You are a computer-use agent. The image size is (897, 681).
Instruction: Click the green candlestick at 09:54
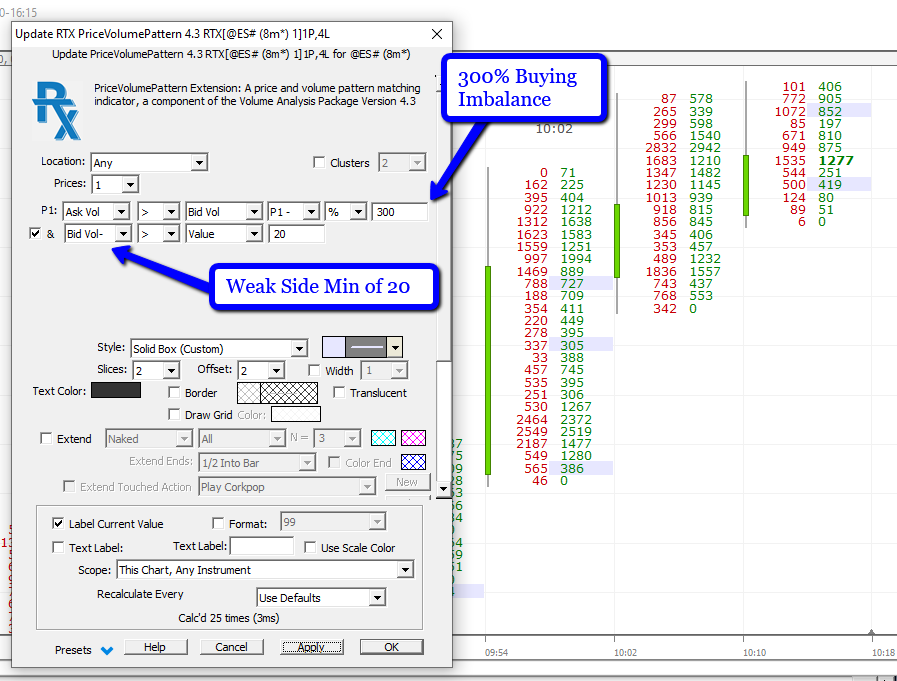(x=488, y=370)
